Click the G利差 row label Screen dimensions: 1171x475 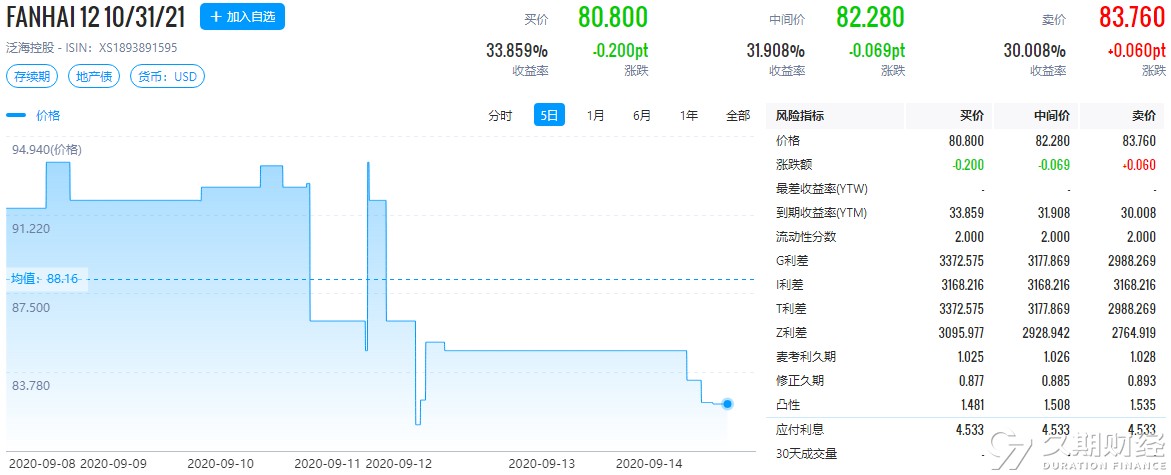pyautogui.click(x=792, y=261)
